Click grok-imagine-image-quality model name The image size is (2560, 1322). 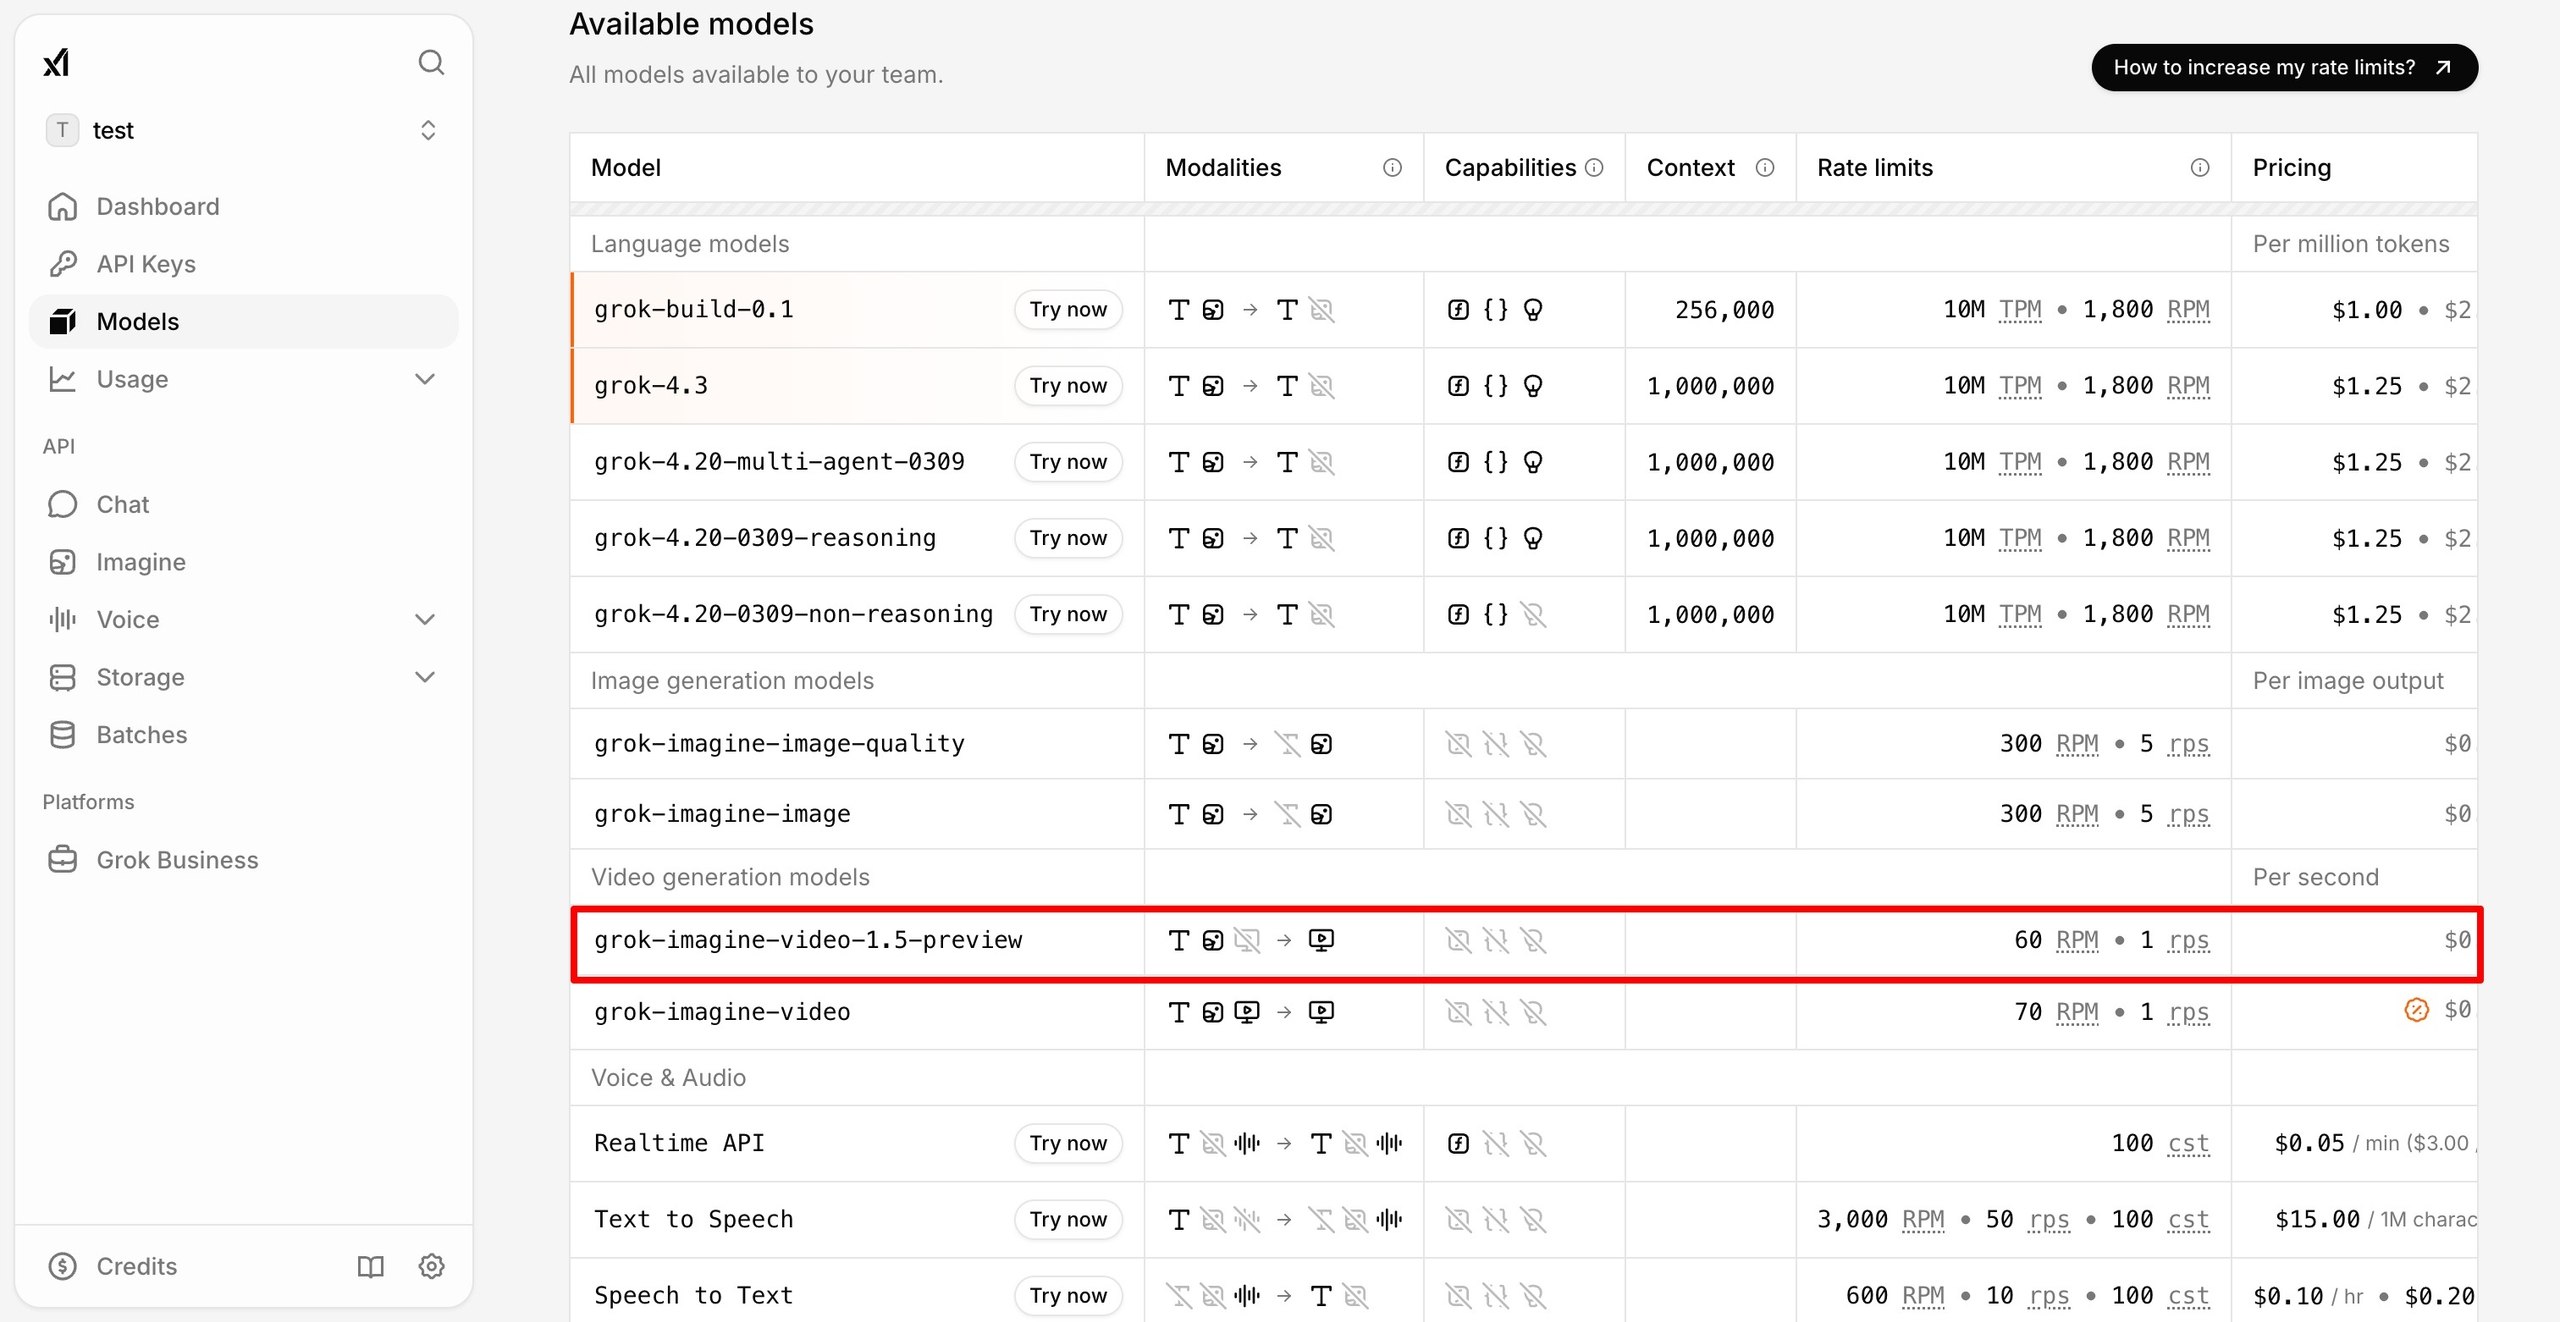(779, 744)
